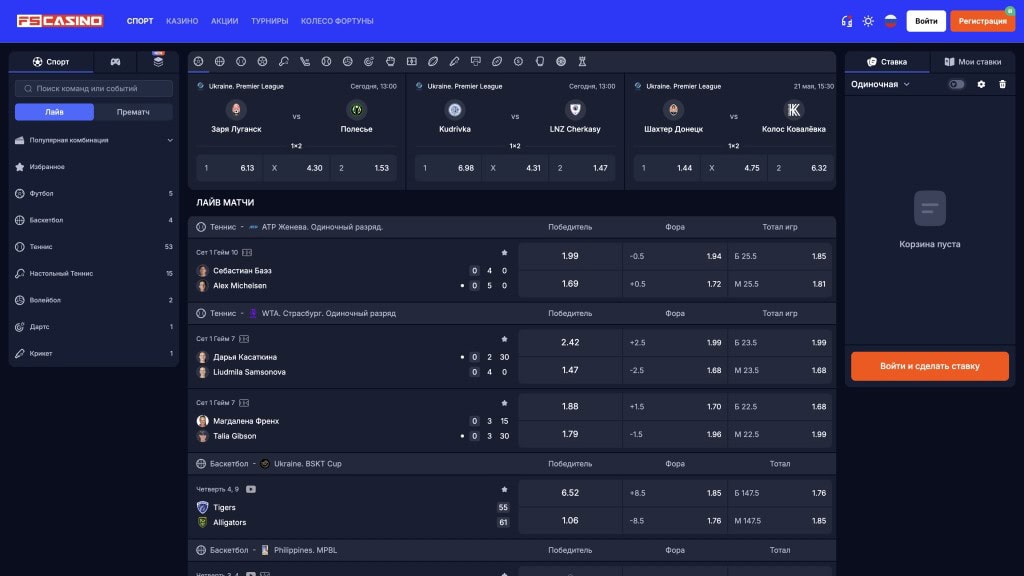Viewport: 1024px width, 576px height.
Task: Click Войти и сделать ставку button
Action: 929,366
